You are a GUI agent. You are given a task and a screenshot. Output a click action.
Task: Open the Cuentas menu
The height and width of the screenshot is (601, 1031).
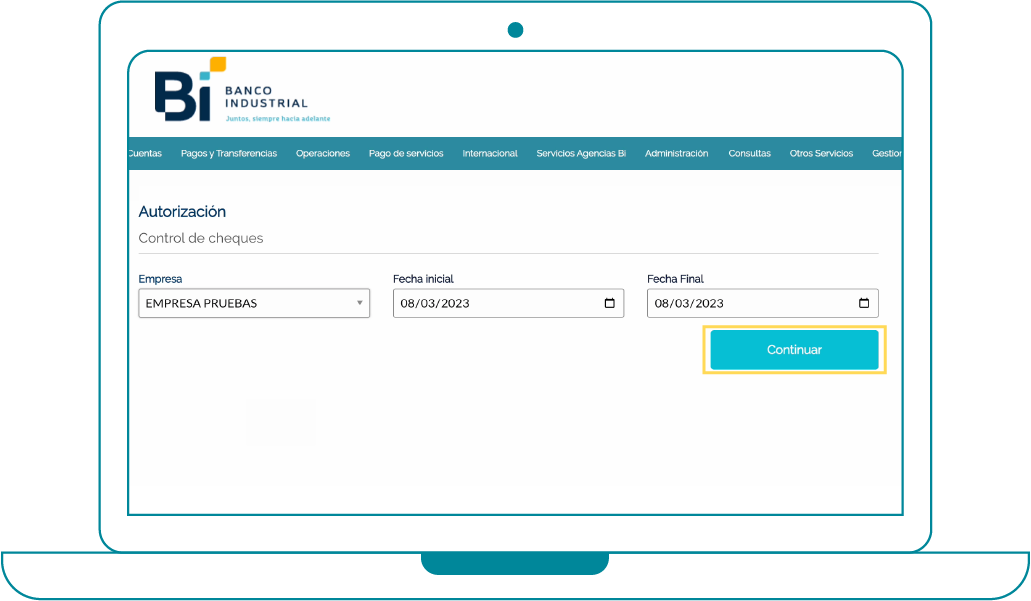[146, 154]
